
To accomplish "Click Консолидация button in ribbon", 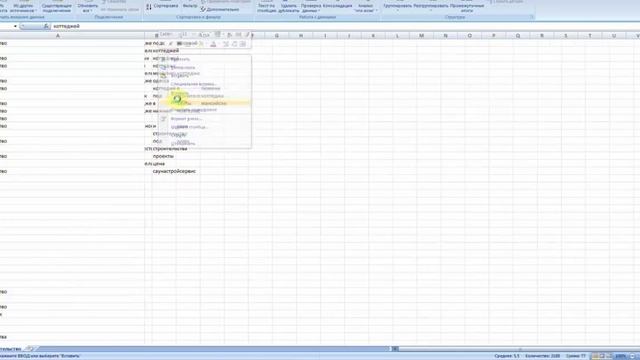I will pyautogui.click(x=337, y=6).
